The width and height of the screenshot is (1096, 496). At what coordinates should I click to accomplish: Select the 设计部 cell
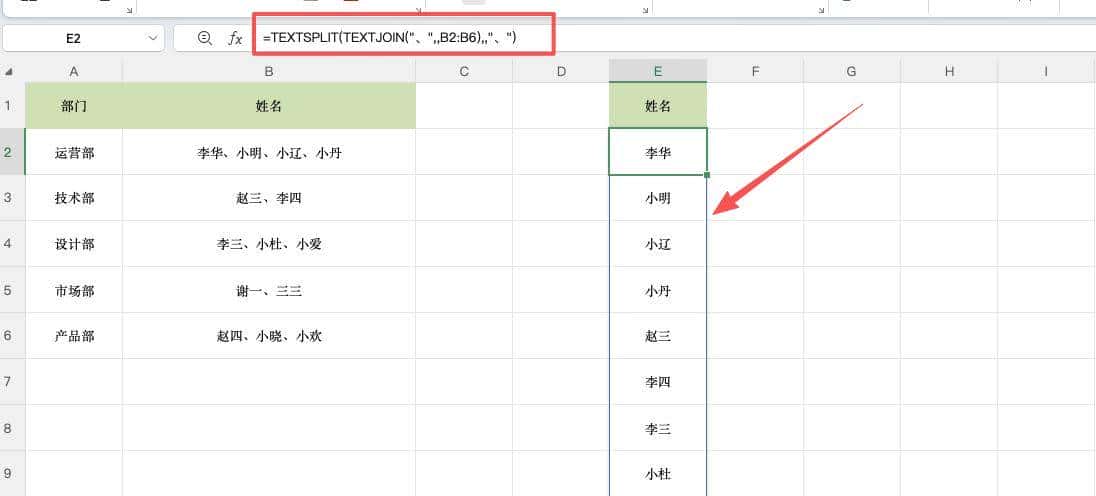click(x=73, y=244)
